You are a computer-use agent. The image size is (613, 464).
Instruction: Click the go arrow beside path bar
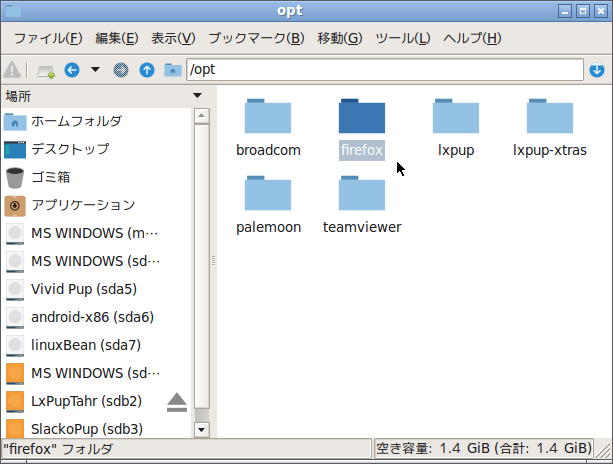coord(597,70)
